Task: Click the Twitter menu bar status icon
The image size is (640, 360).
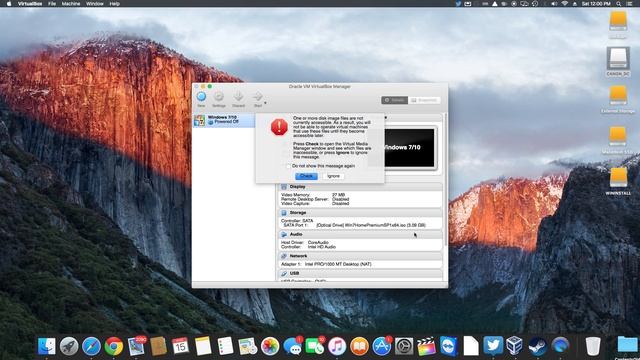Action: [x=458, y=4]
